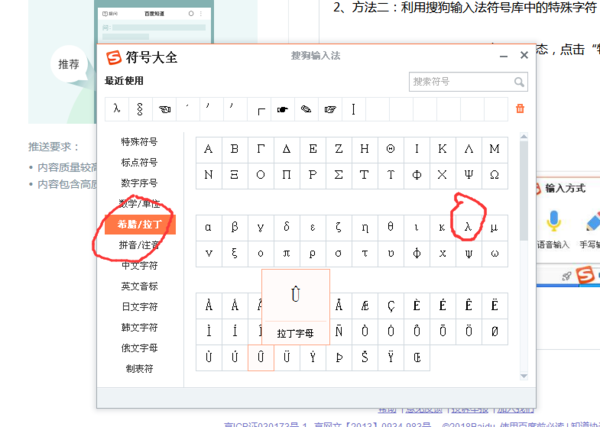
Task: Insert recent right-pointing black hand symbol
Action: coord(282,109)
